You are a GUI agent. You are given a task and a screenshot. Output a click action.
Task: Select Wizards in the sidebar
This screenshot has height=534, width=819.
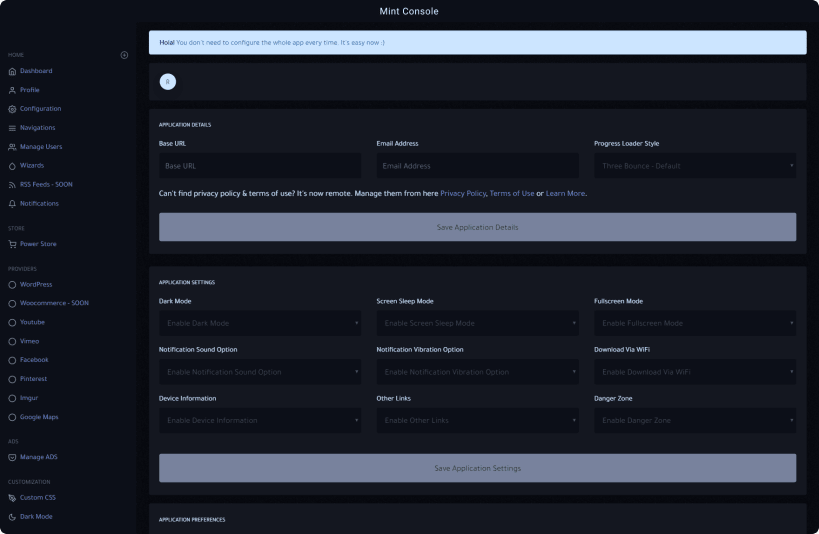tap(32, 166)
